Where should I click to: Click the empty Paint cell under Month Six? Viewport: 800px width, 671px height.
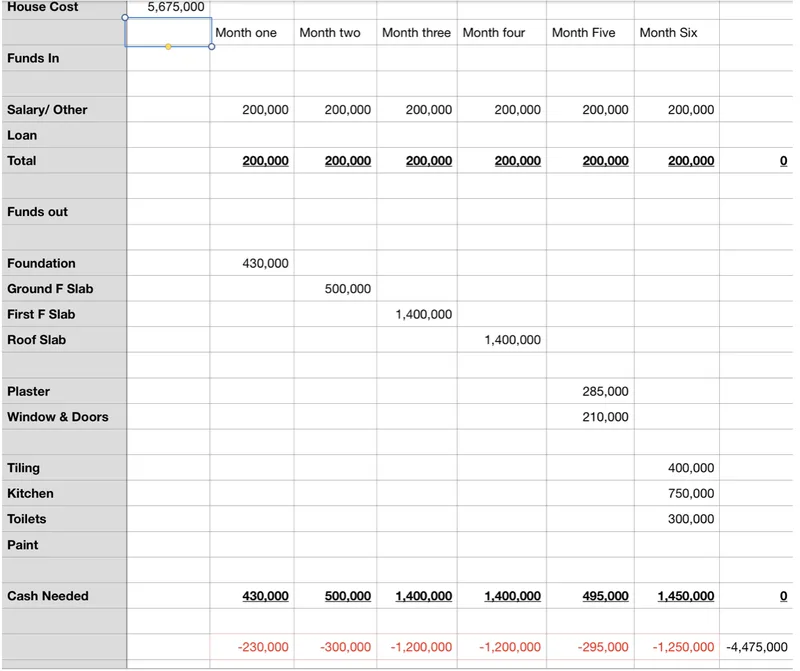(677, 545)
